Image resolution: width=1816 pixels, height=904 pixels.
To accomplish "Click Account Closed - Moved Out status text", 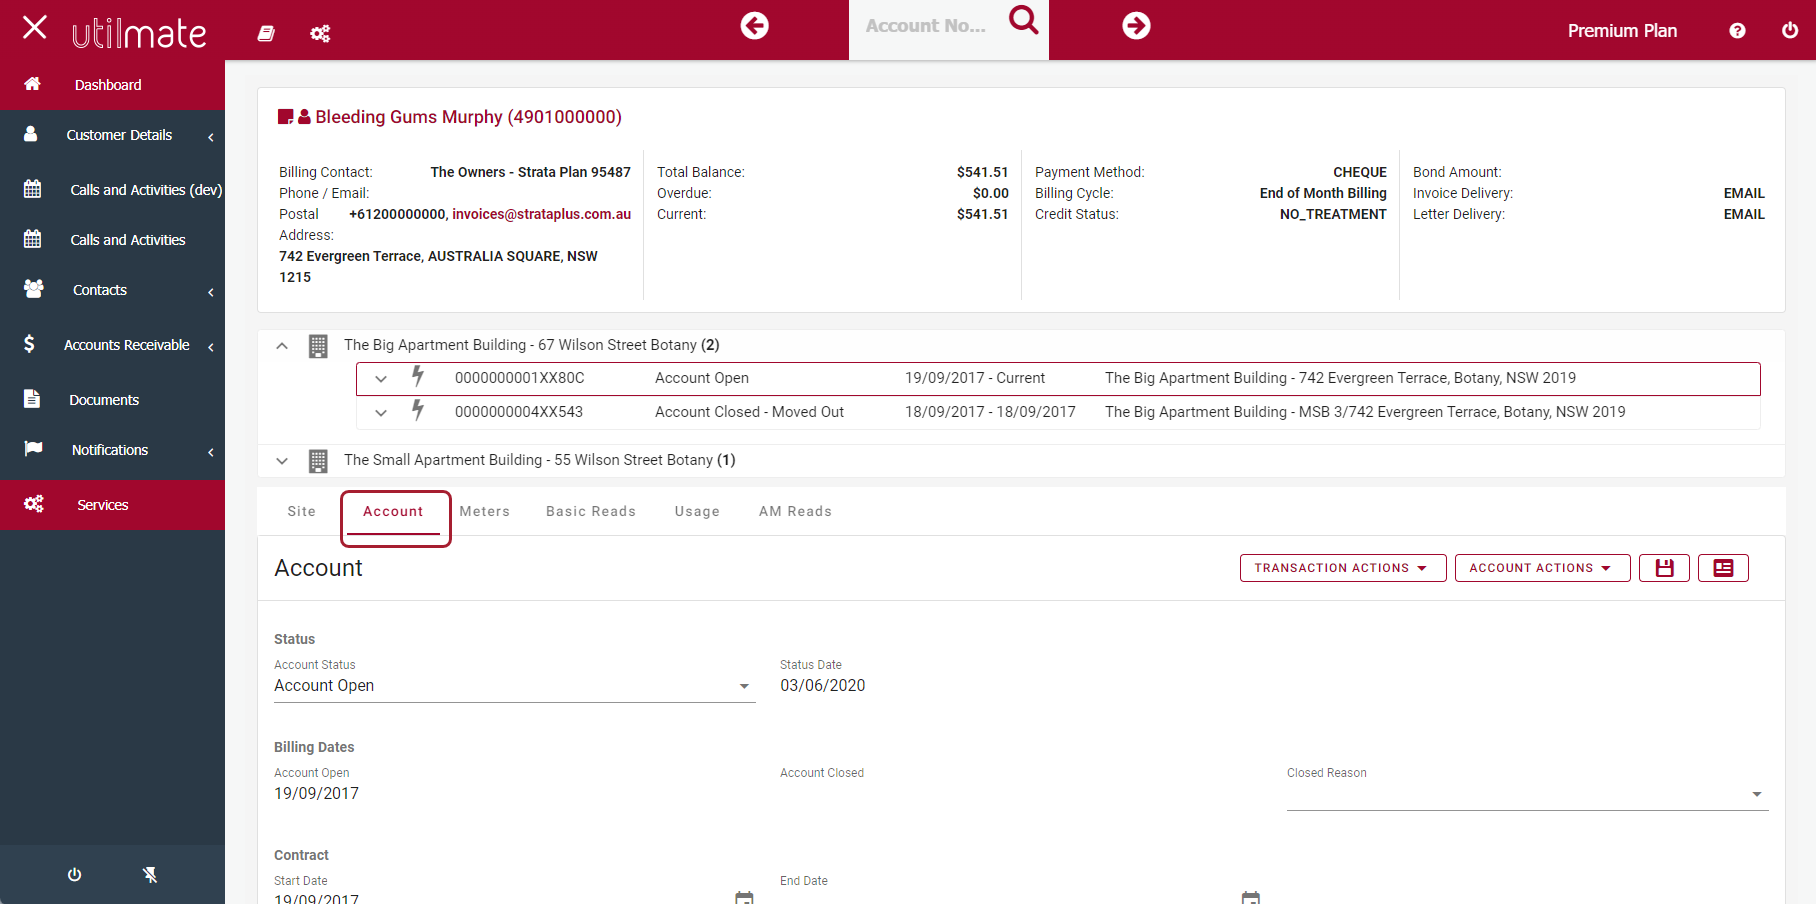I will tap(749, 412).
